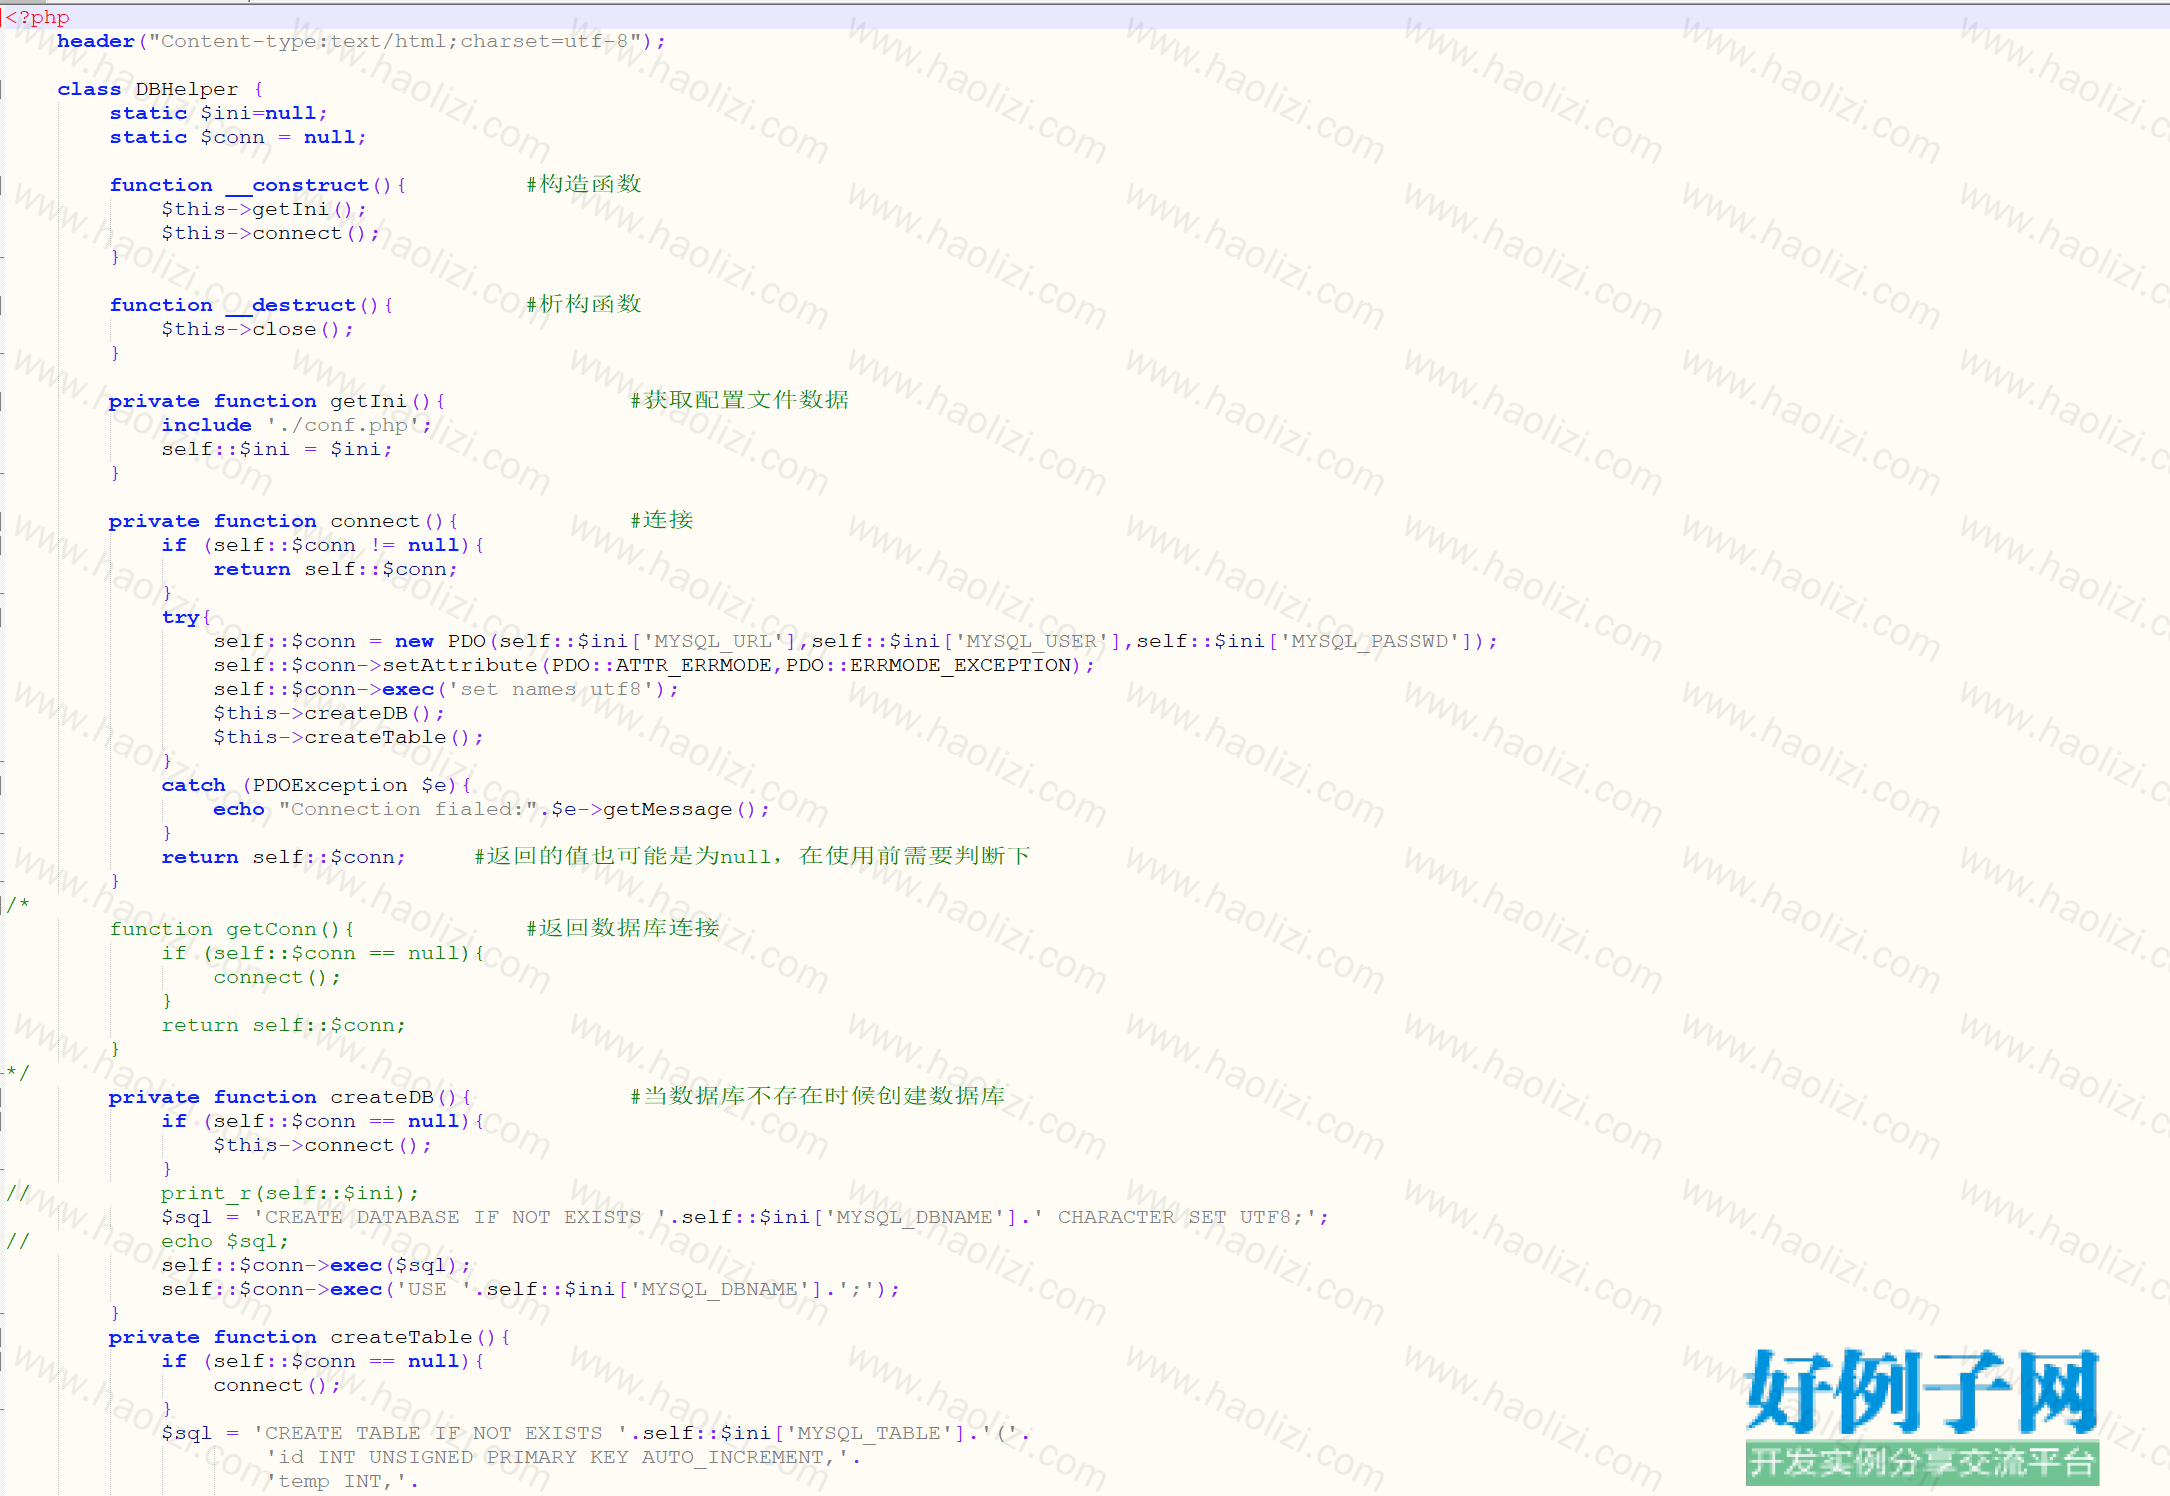2170x1496 pixels.
Task: Click the "<?php" opening tag
Action: (38, 17)
